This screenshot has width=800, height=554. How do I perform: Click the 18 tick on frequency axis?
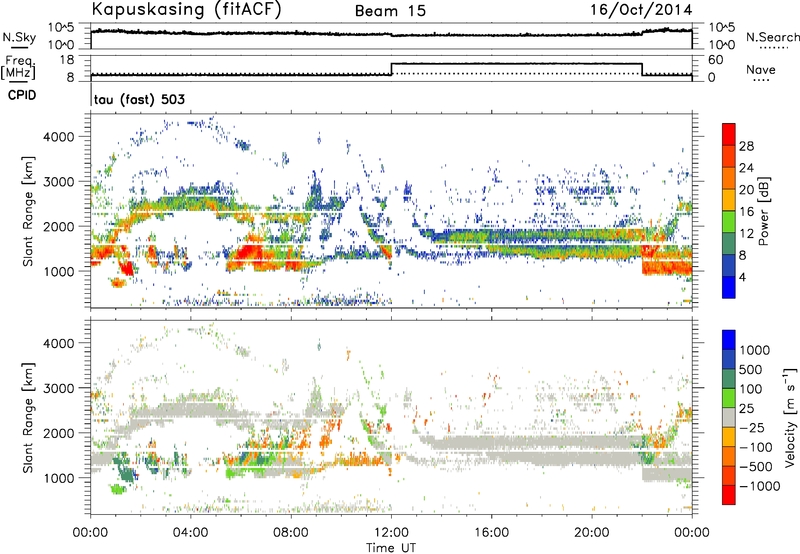coord(67,60)
